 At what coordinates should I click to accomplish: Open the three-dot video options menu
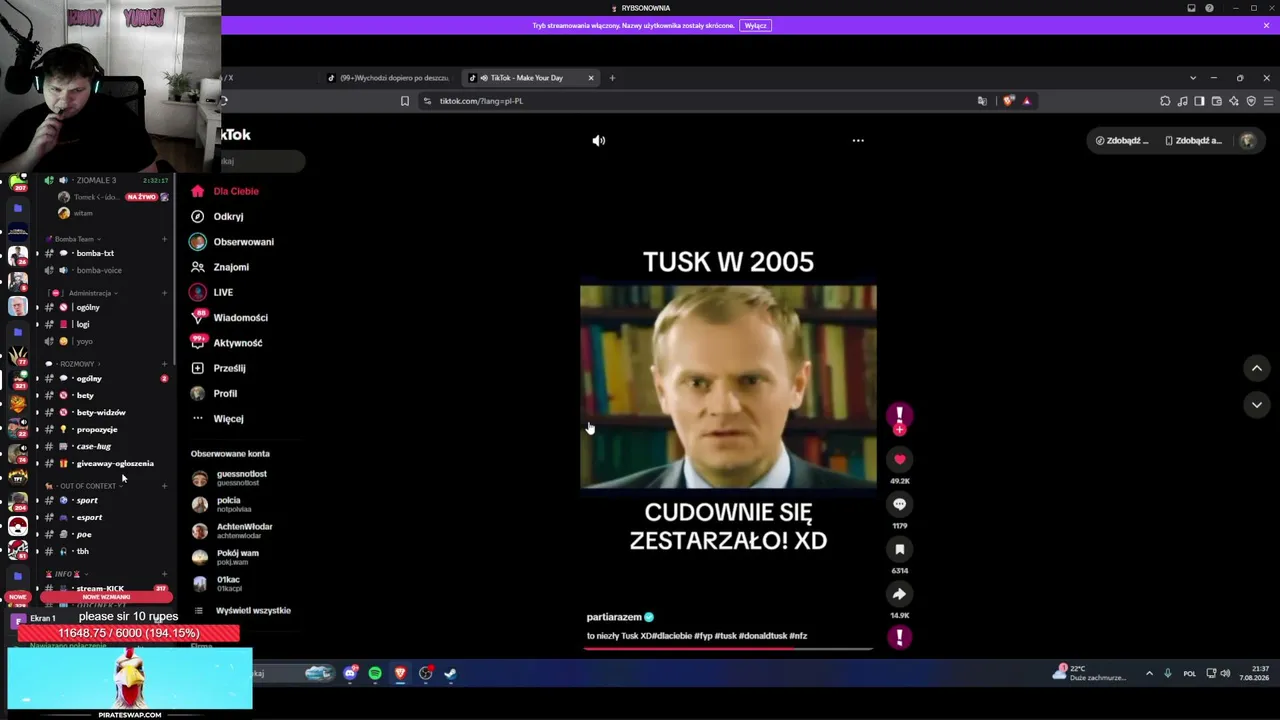coord(858,141)
